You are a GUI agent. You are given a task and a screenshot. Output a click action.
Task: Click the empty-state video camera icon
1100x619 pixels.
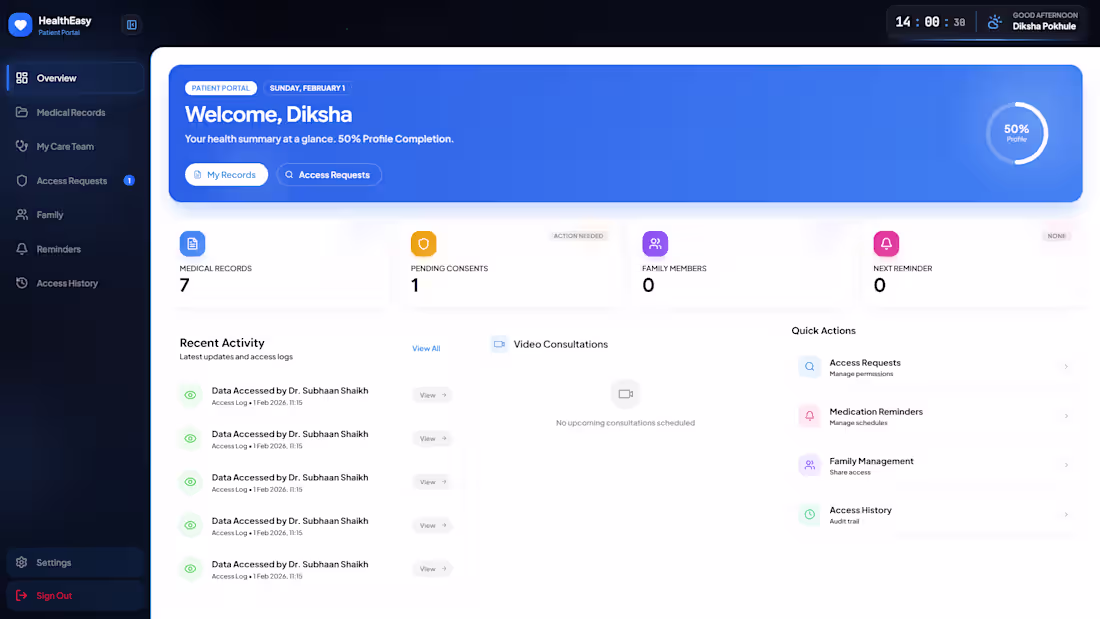(x=626, y=394)
